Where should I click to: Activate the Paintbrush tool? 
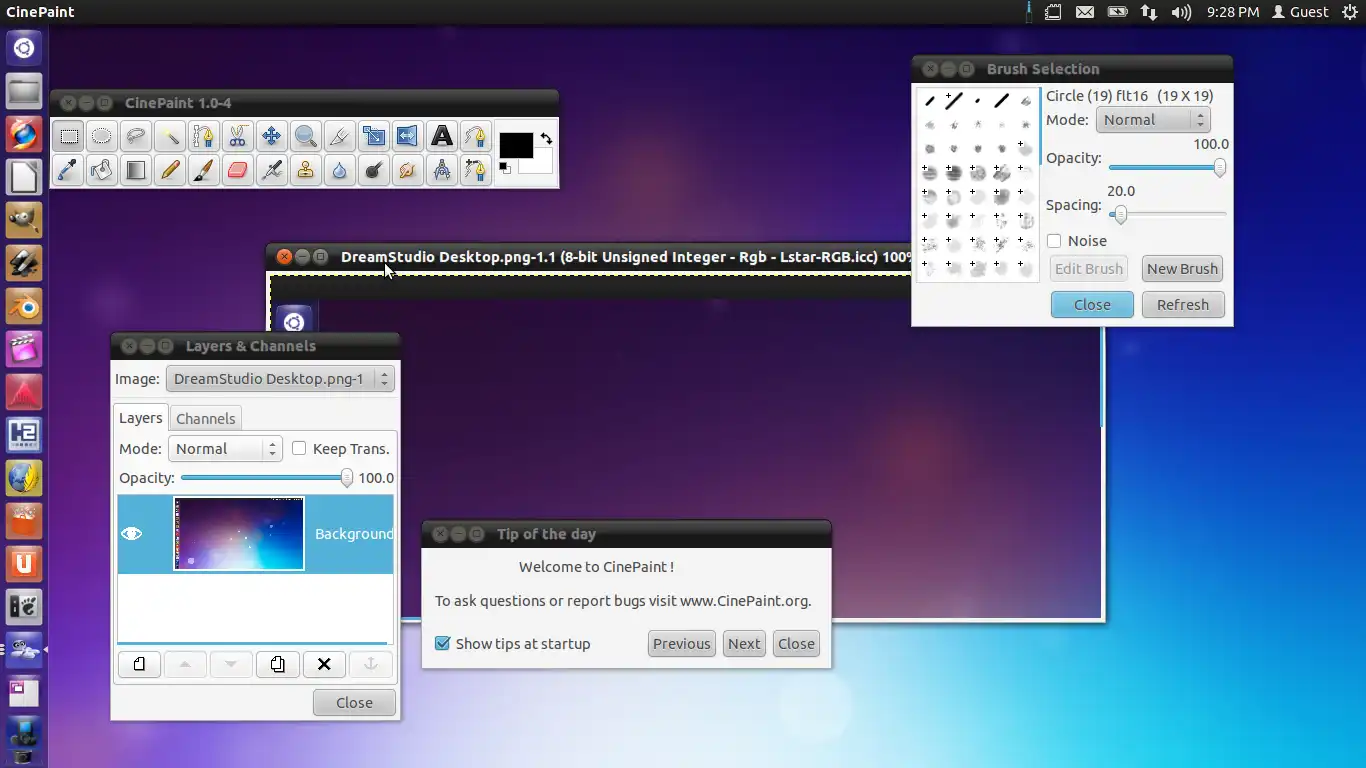tap(204, 170)
